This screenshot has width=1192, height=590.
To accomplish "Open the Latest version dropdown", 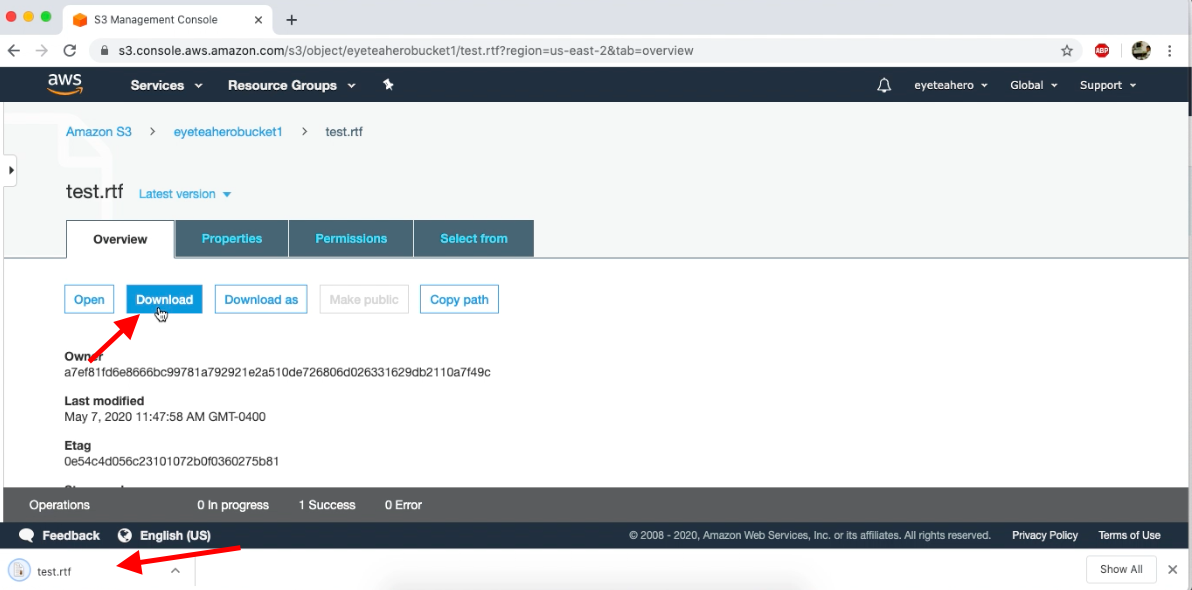I will (x=185, y=193).
